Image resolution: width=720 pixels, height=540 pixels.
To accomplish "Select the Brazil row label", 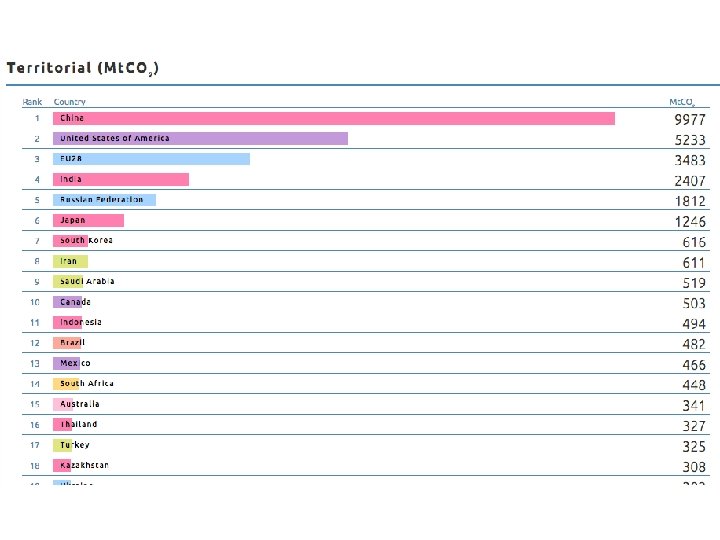I will pyautogui.click(x=73, y=343).
